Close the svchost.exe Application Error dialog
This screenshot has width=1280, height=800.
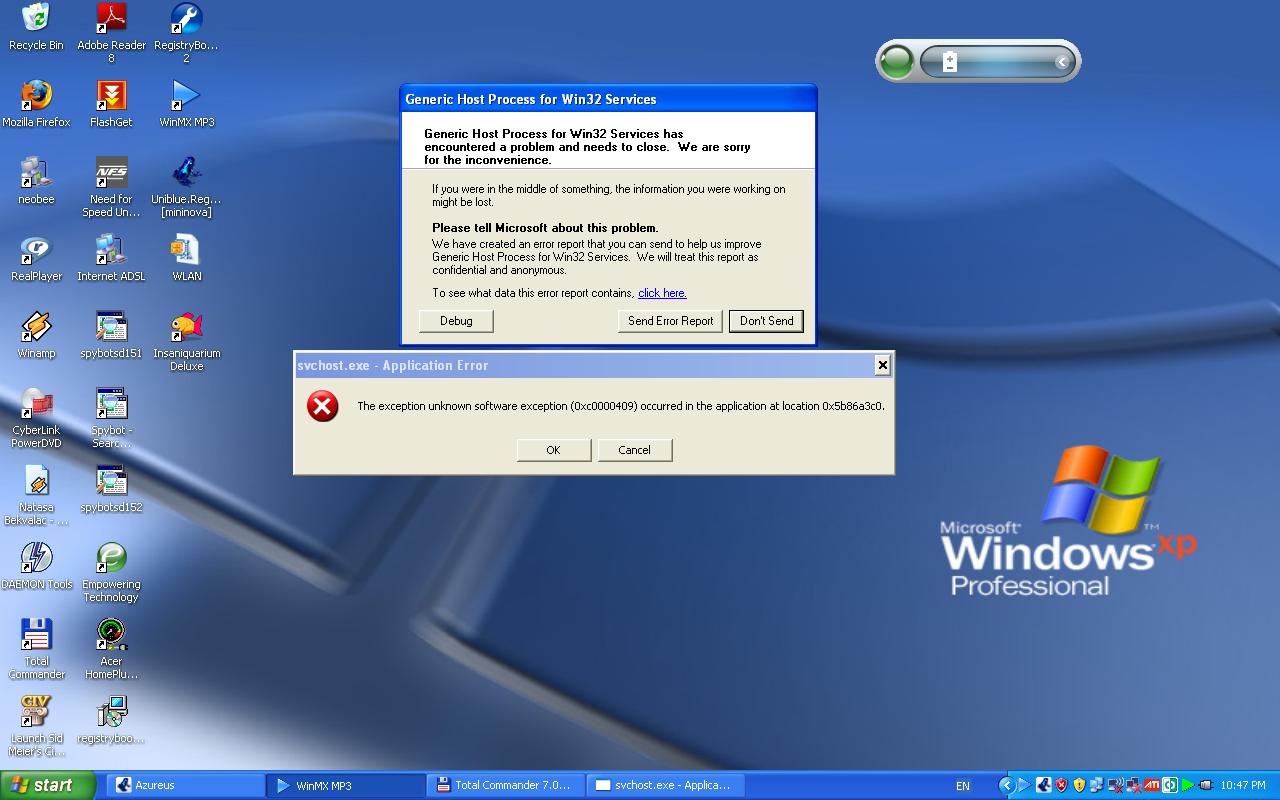(x=882, y=365)
